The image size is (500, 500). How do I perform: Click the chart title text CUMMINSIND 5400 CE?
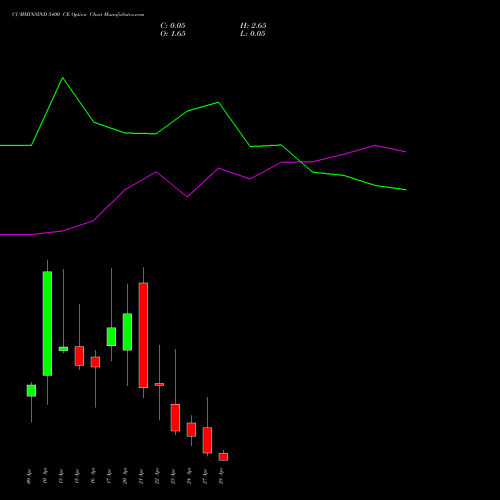40,15
